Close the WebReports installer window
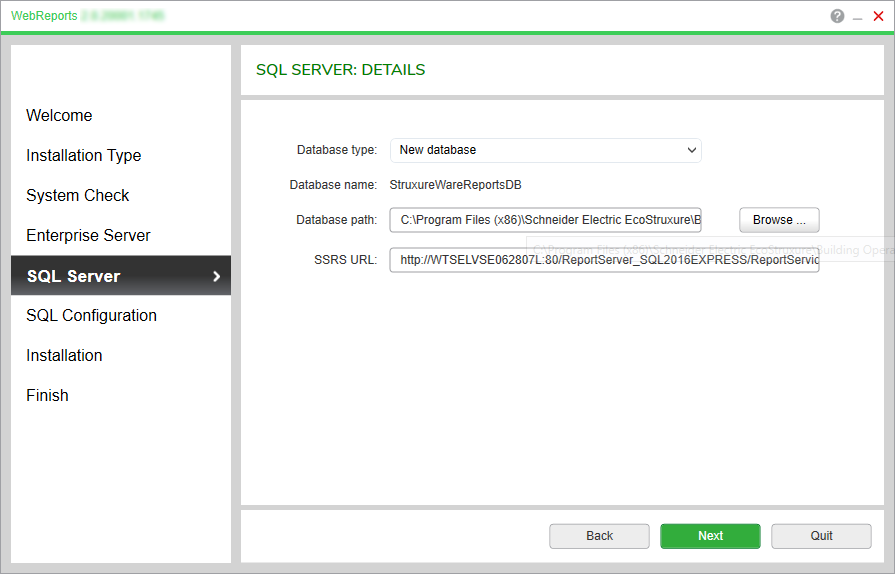 click(879, 16)
